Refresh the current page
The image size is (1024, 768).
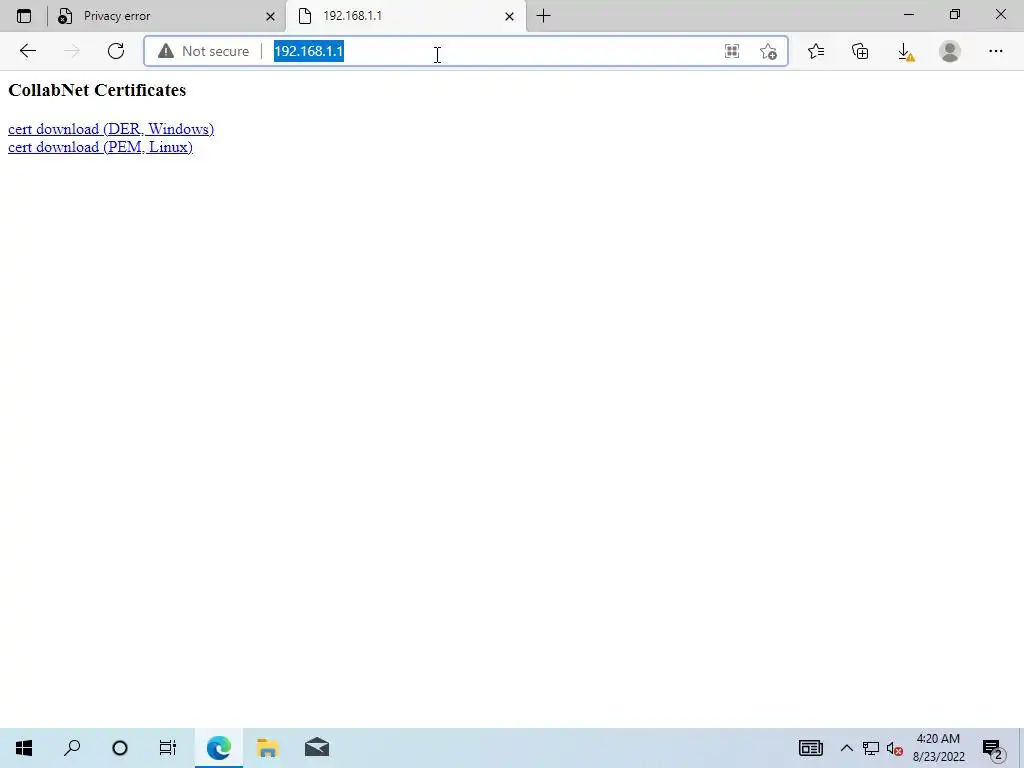point(116,51)
